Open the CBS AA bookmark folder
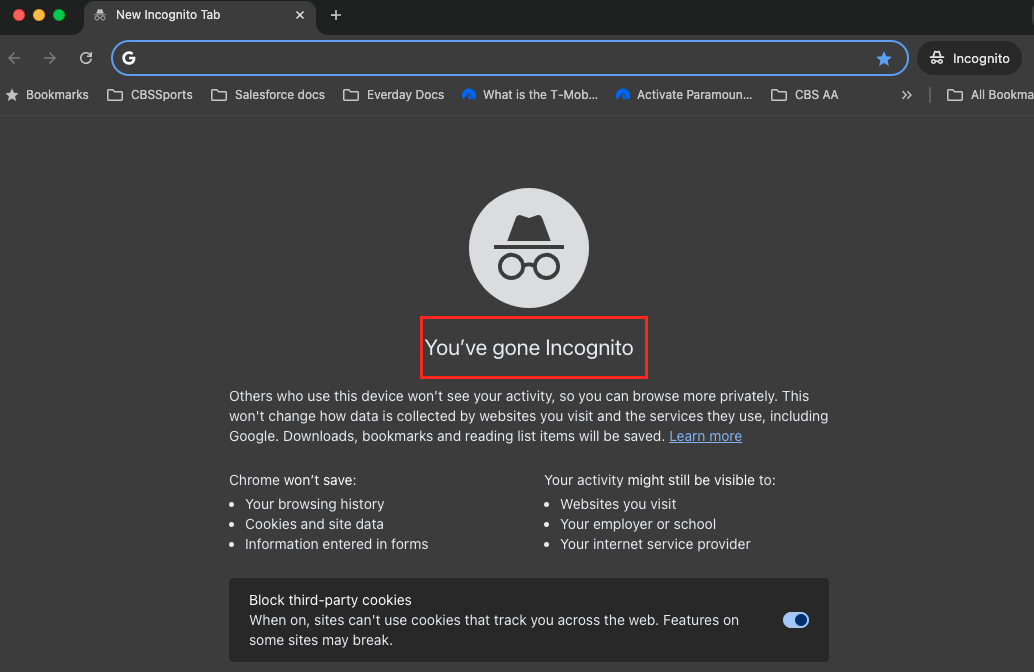This screenshot has width=1034, height=672. (x=805, y=95)
